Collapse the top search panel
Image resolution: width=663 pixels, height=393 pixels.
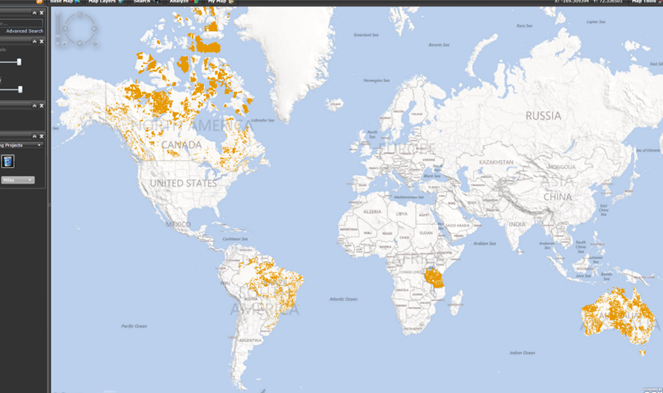tap(35, 13)
